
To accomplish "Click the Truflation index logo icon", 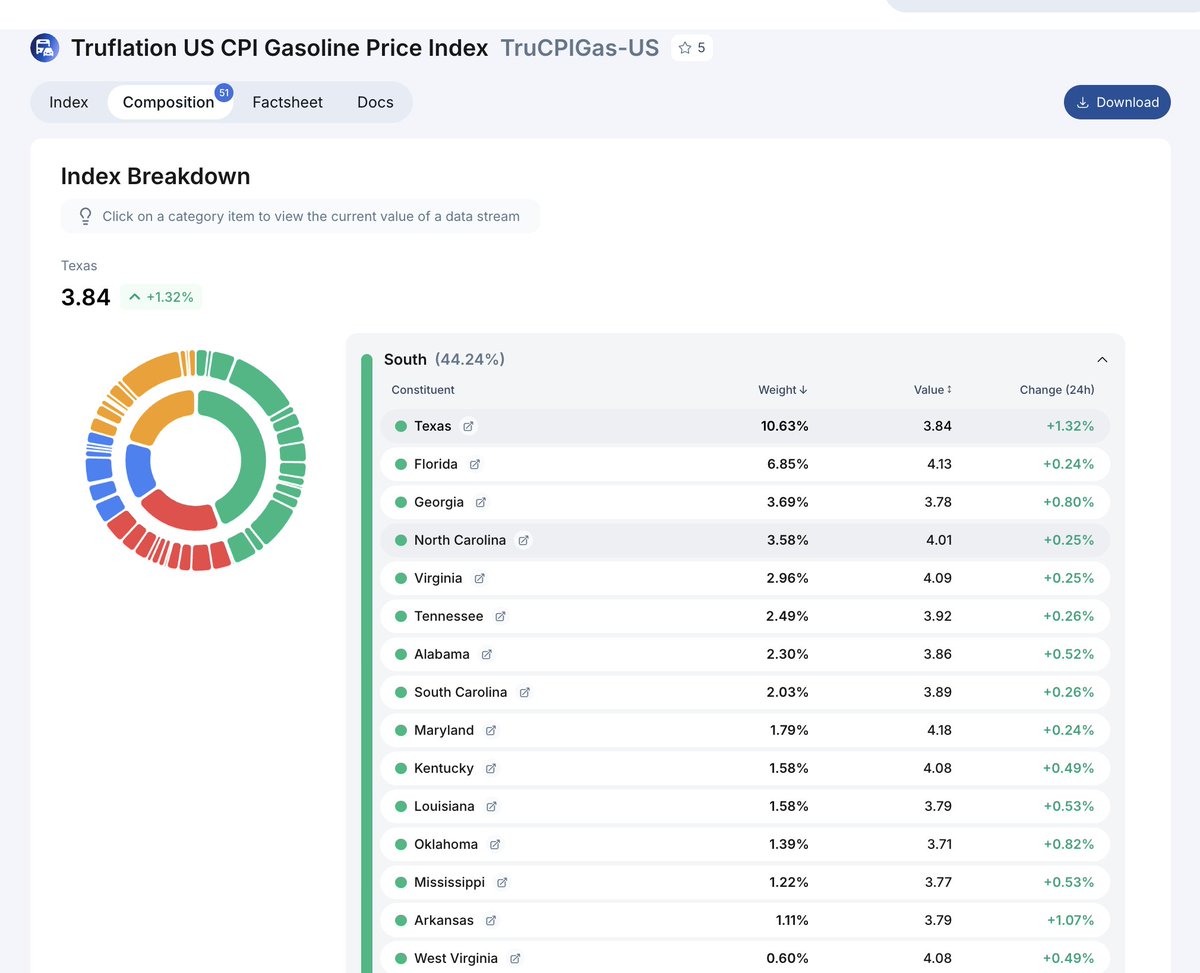I will coord(45,48).
